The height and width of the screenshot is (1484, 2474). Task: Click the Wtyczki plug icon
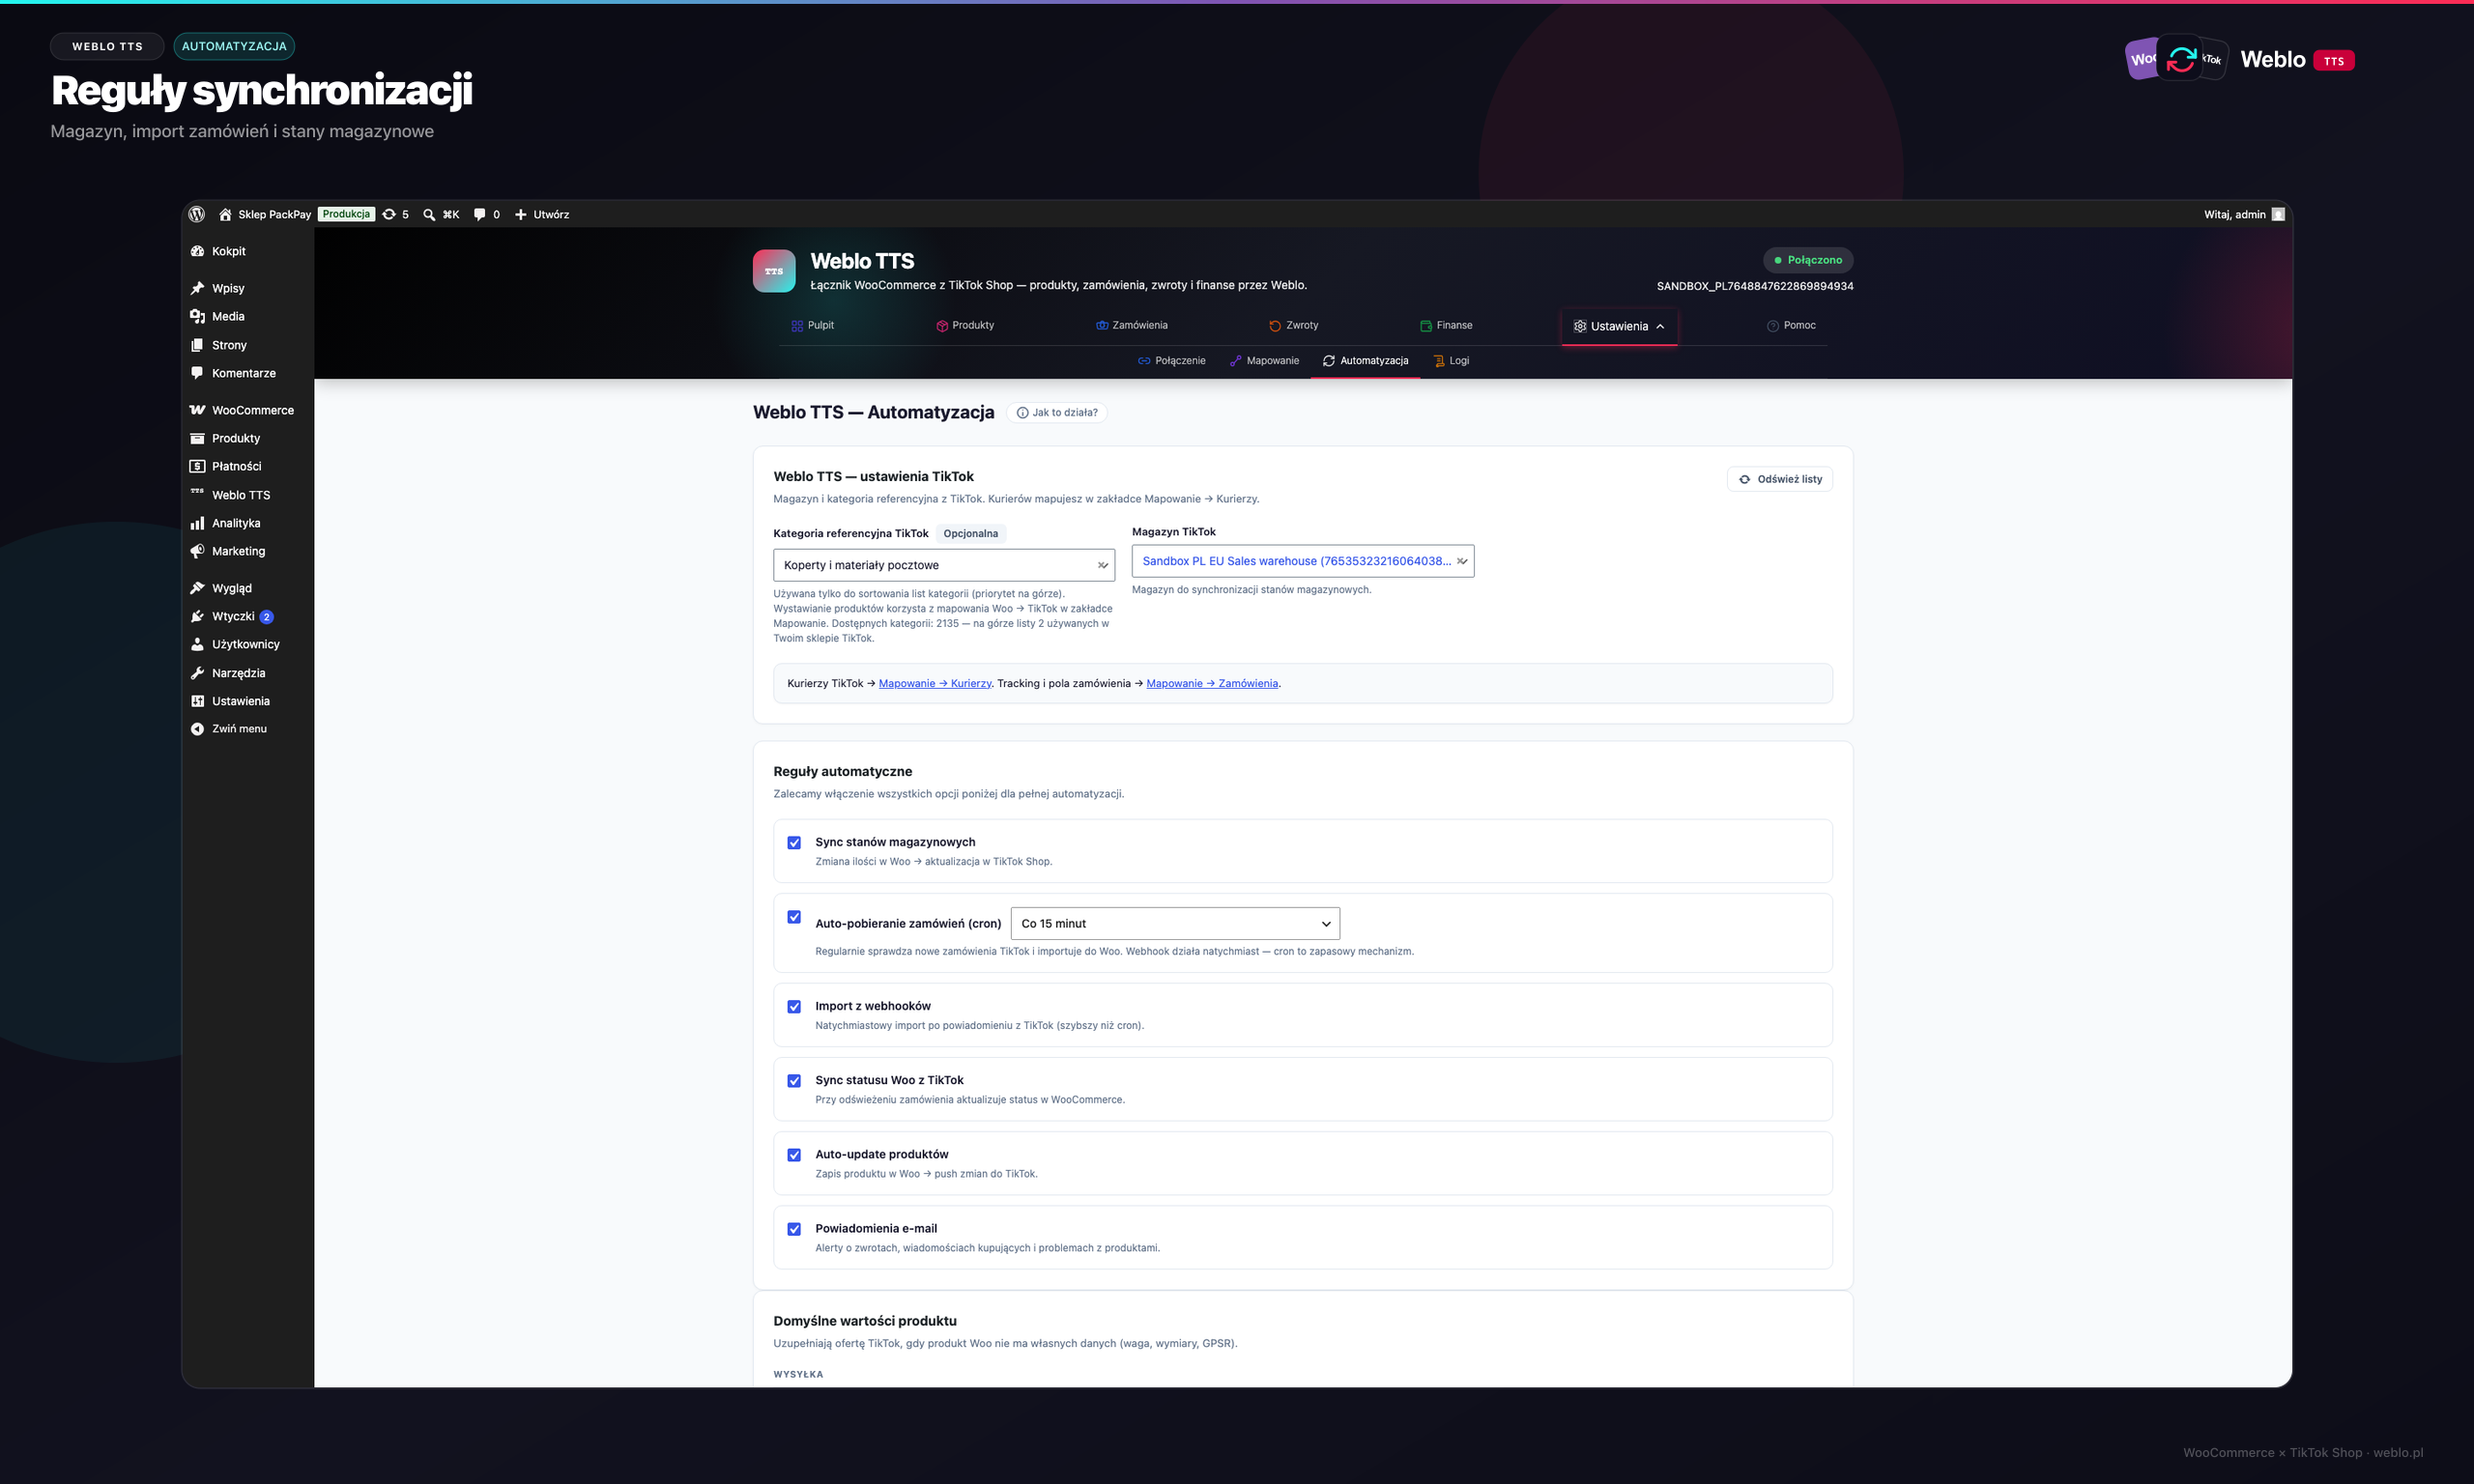pos(197,616)
